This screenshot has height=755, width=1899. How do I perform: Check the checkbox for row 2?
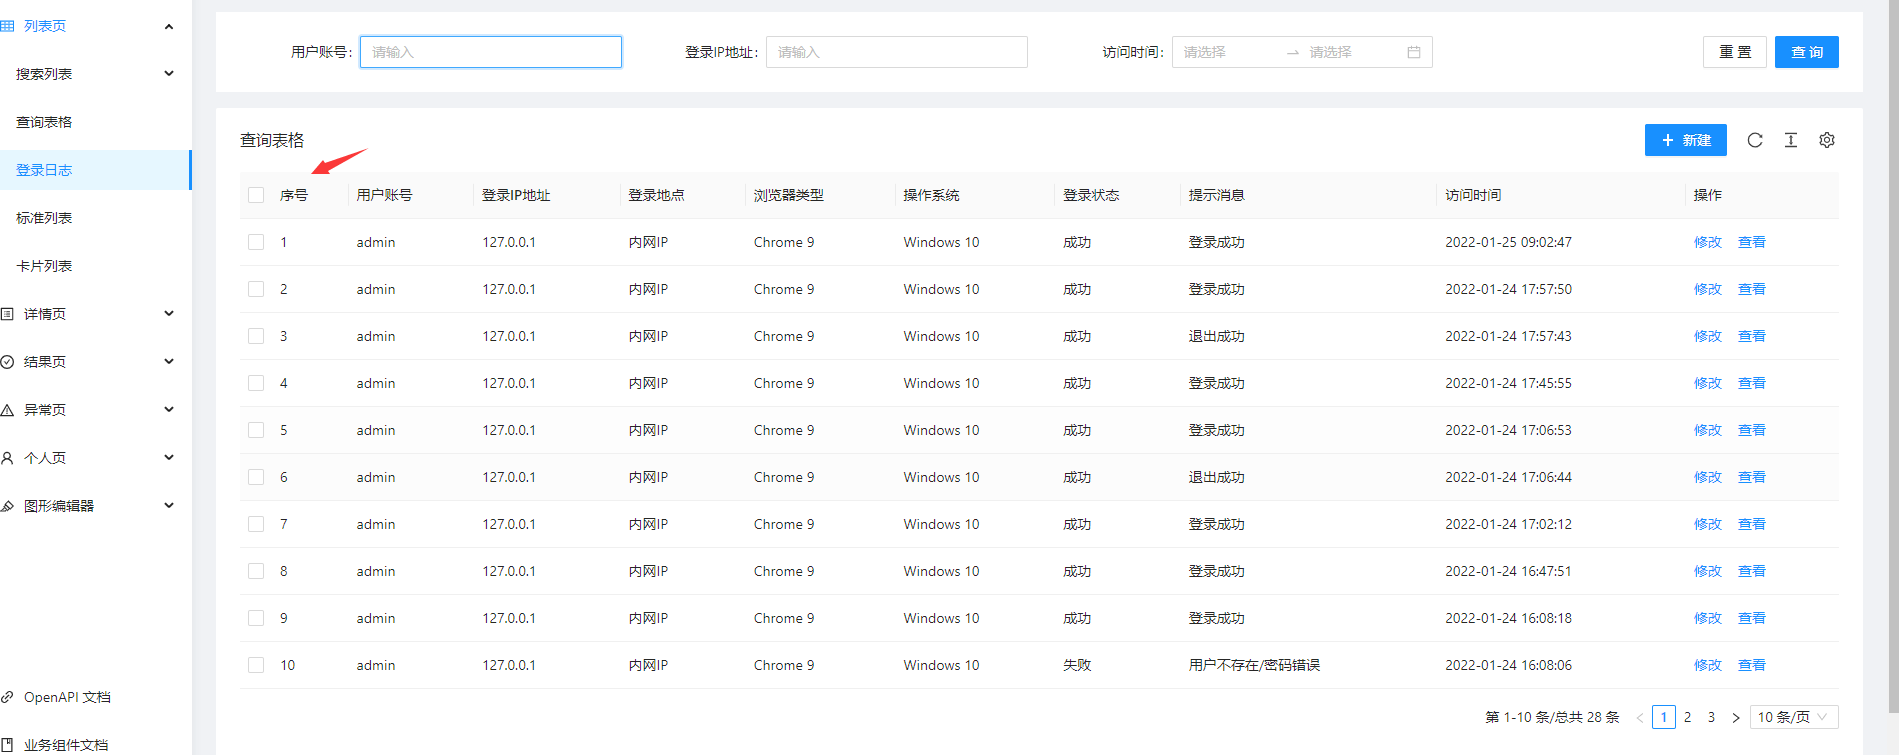pyautogui.click(x=256, y=289)
